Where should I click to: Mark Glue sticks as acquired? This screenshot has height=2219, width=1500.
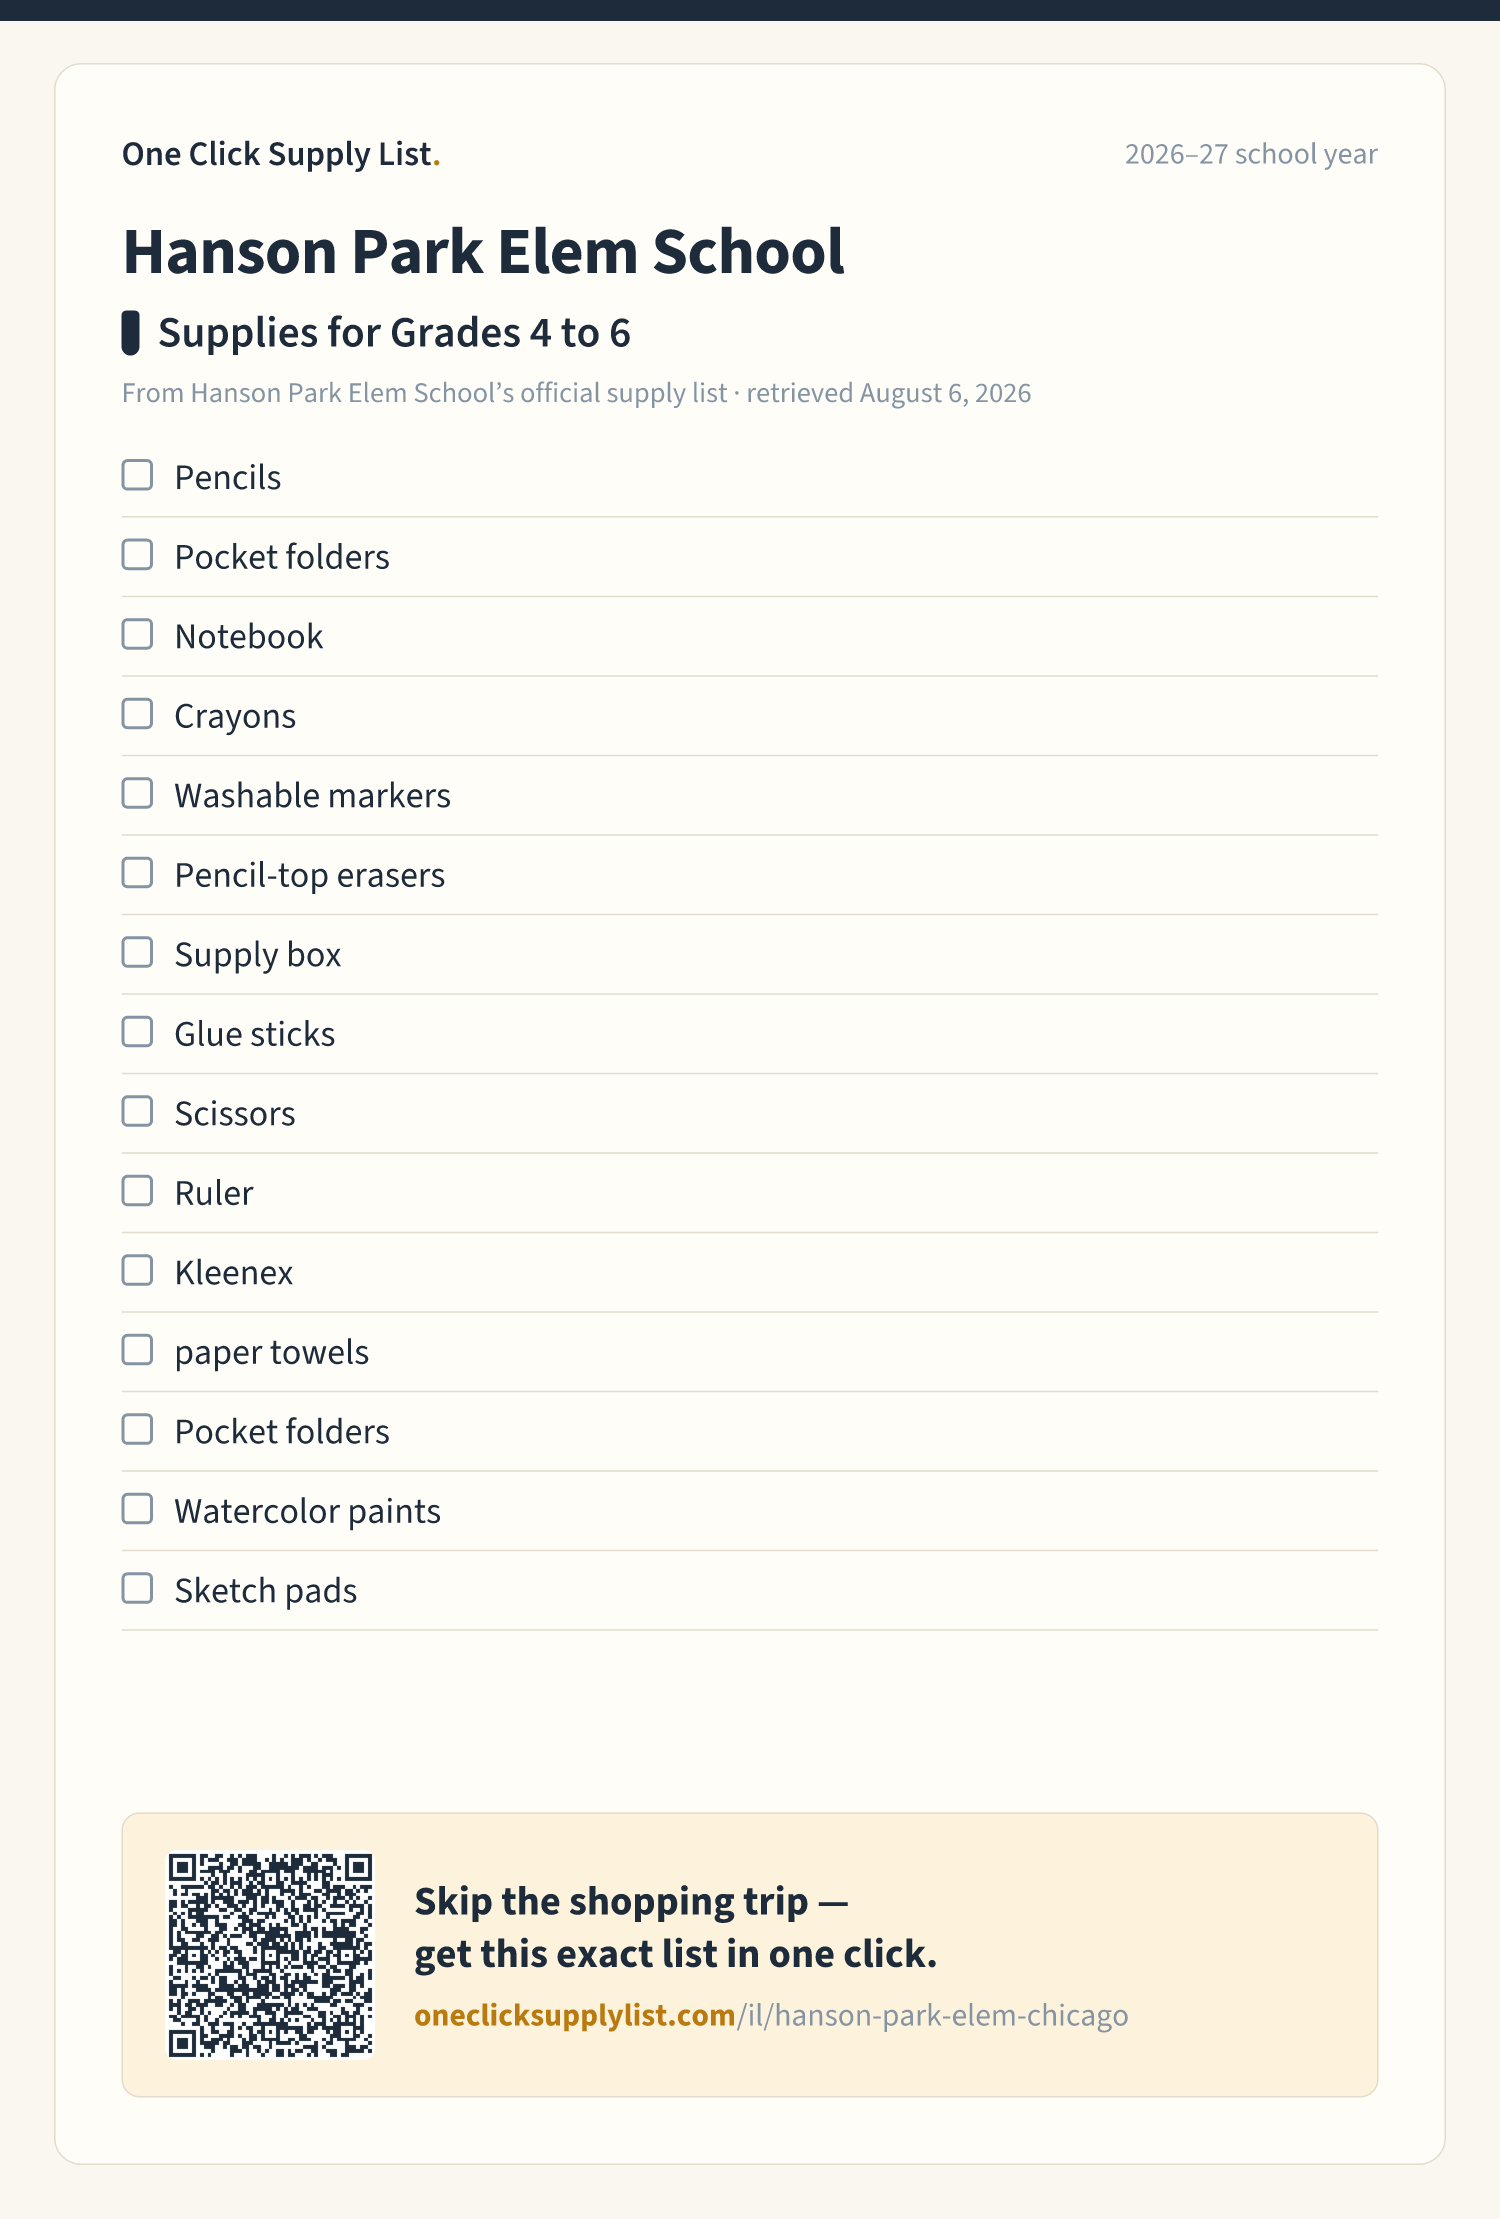(x=137, y=1032)
